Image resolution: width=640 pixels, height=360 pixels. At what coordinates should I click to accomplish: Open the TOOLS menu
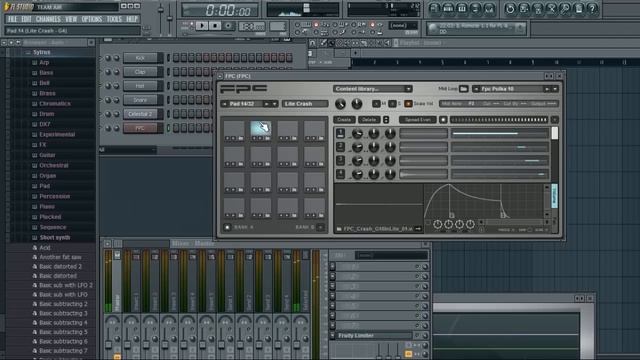click(x=114, y=19)
